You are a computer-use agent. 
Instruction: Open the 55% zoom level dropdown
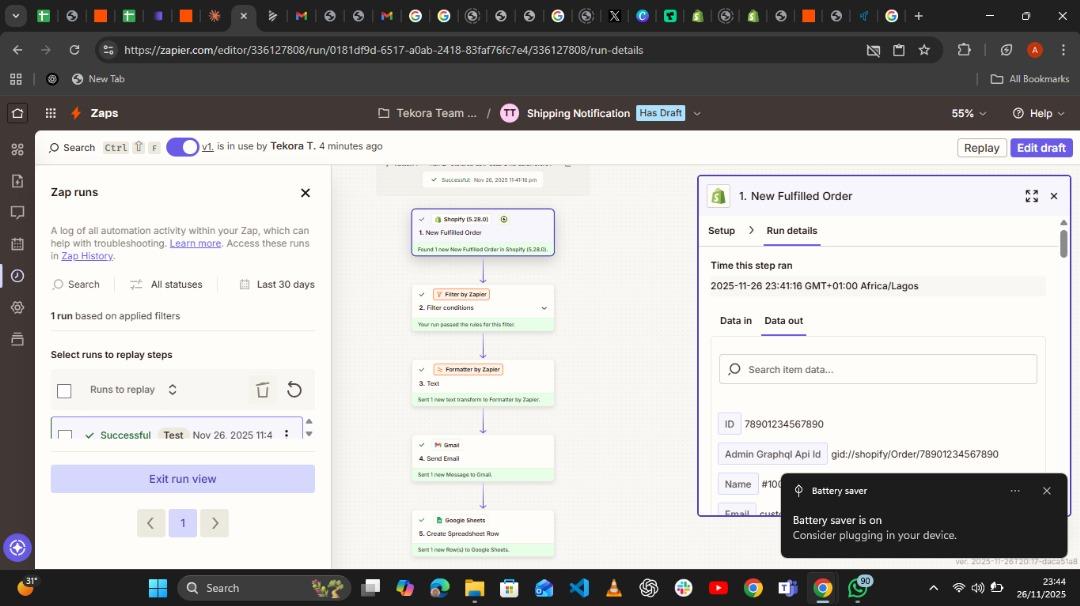tap(968, 113)
